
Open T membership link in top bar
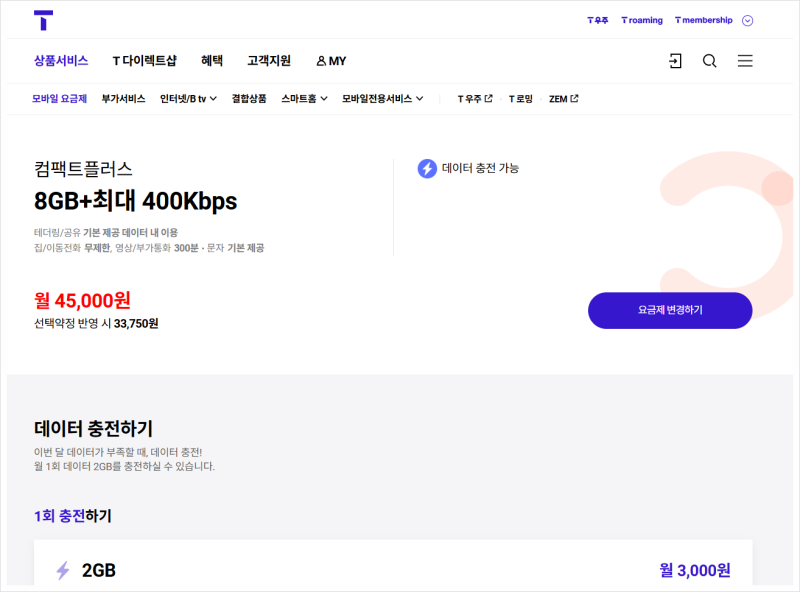tap(704, 20)
